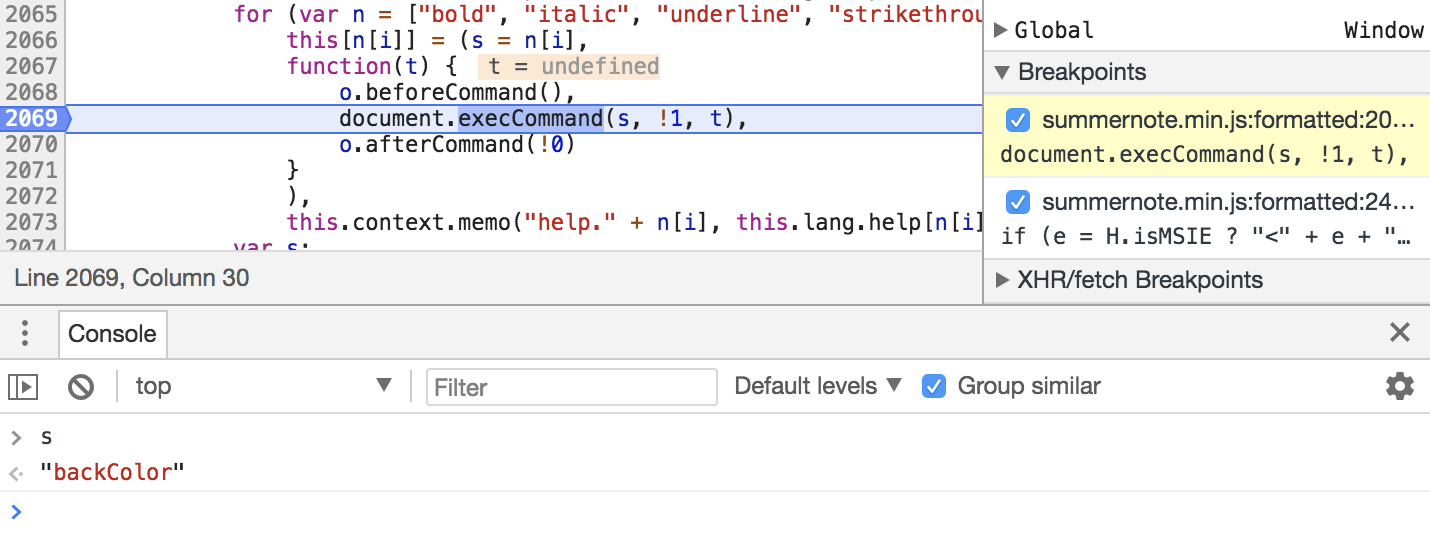Focus the console Filter input field
1430x546 pixels.
tap(572, 386)
